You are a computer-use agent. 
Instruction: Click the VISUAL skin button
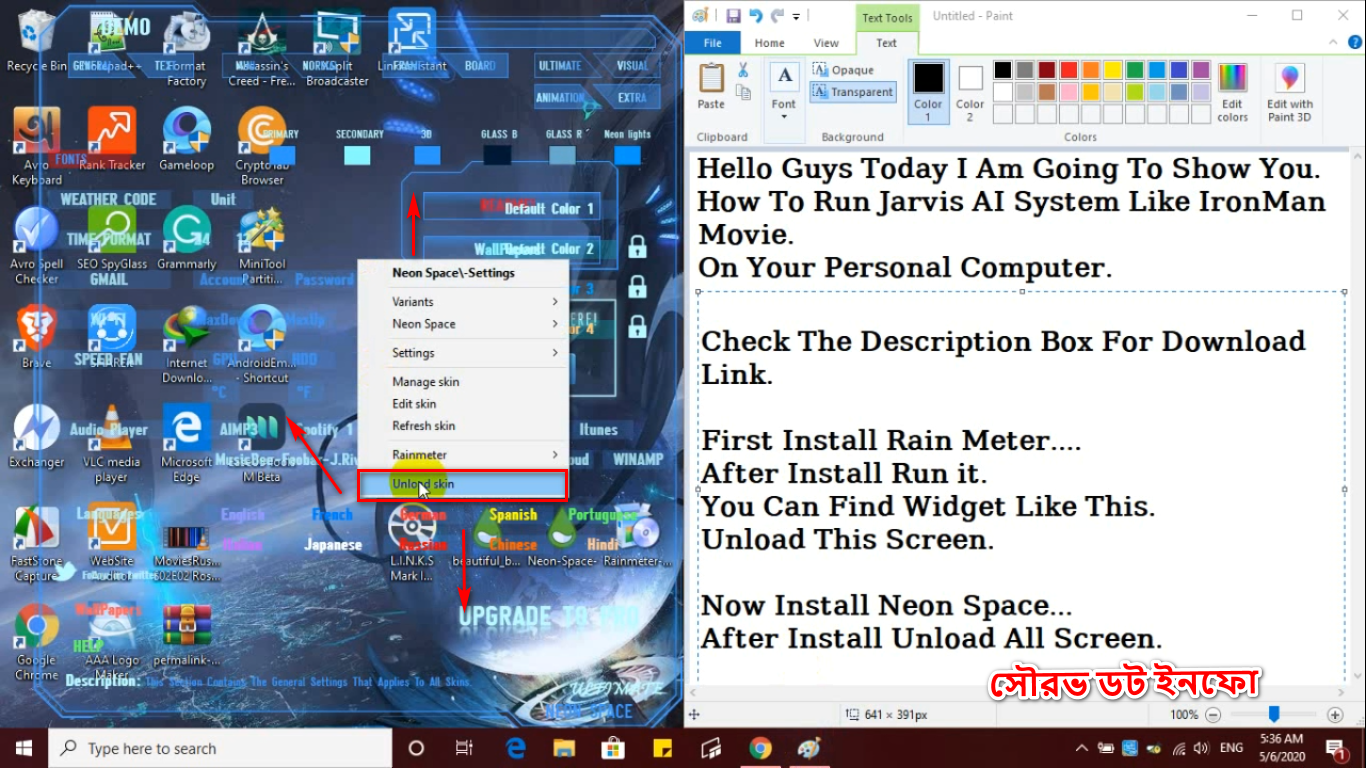(x=632, y=66)
